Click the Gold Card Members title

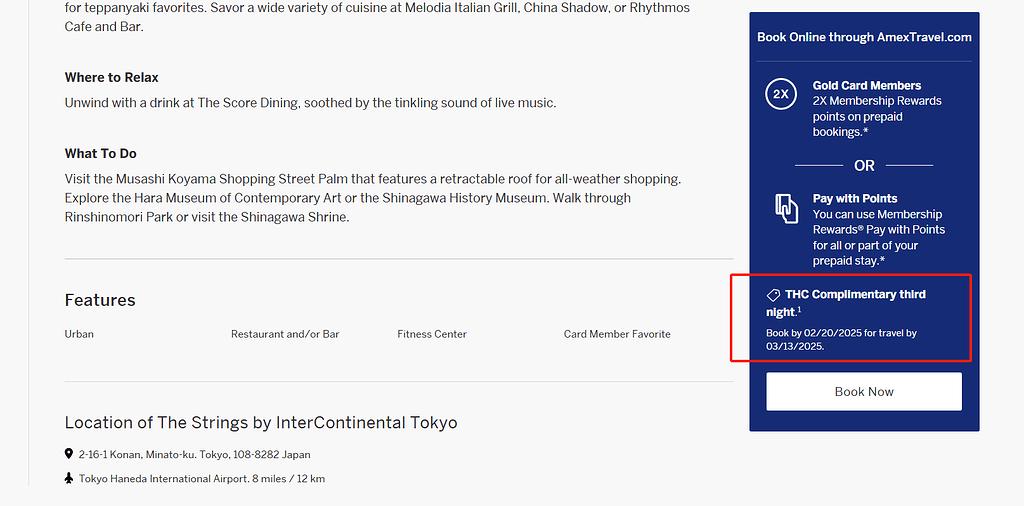tap(867, 86)
